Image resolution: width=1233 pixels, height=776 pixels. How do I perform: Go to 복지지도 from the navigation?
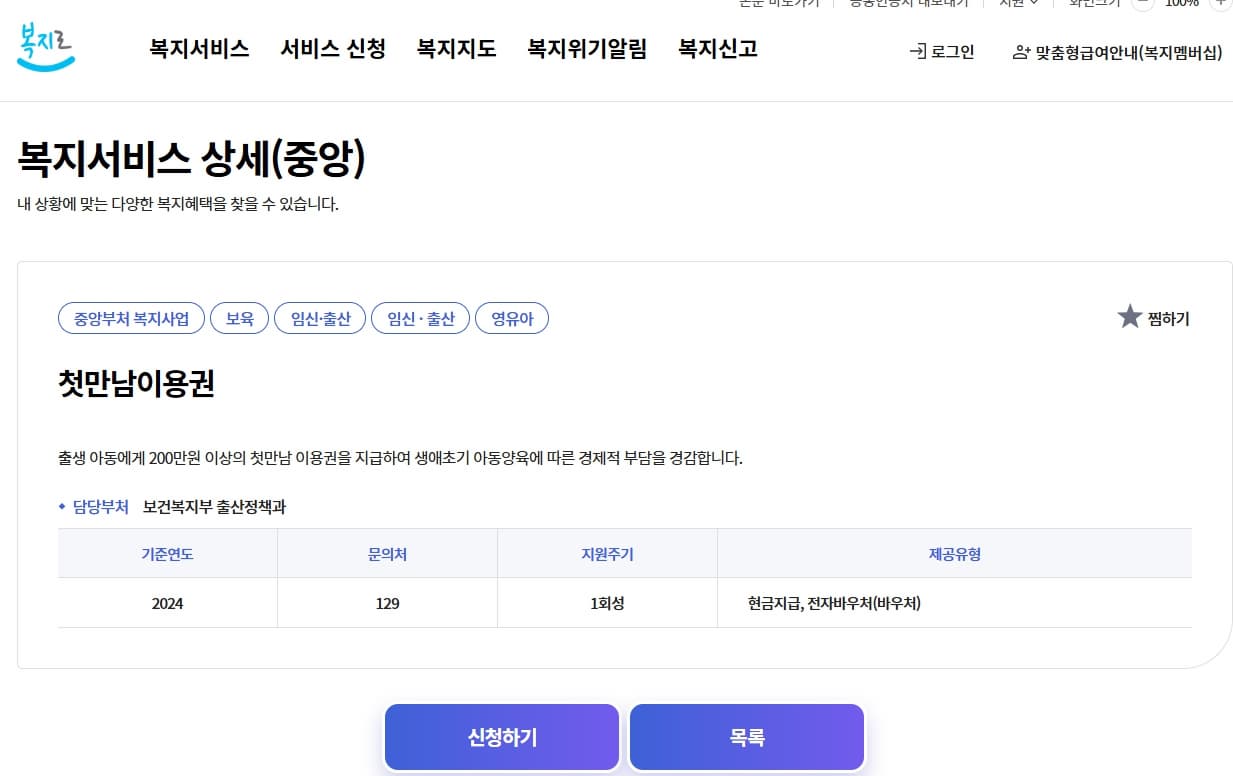[x=455, y=49]
